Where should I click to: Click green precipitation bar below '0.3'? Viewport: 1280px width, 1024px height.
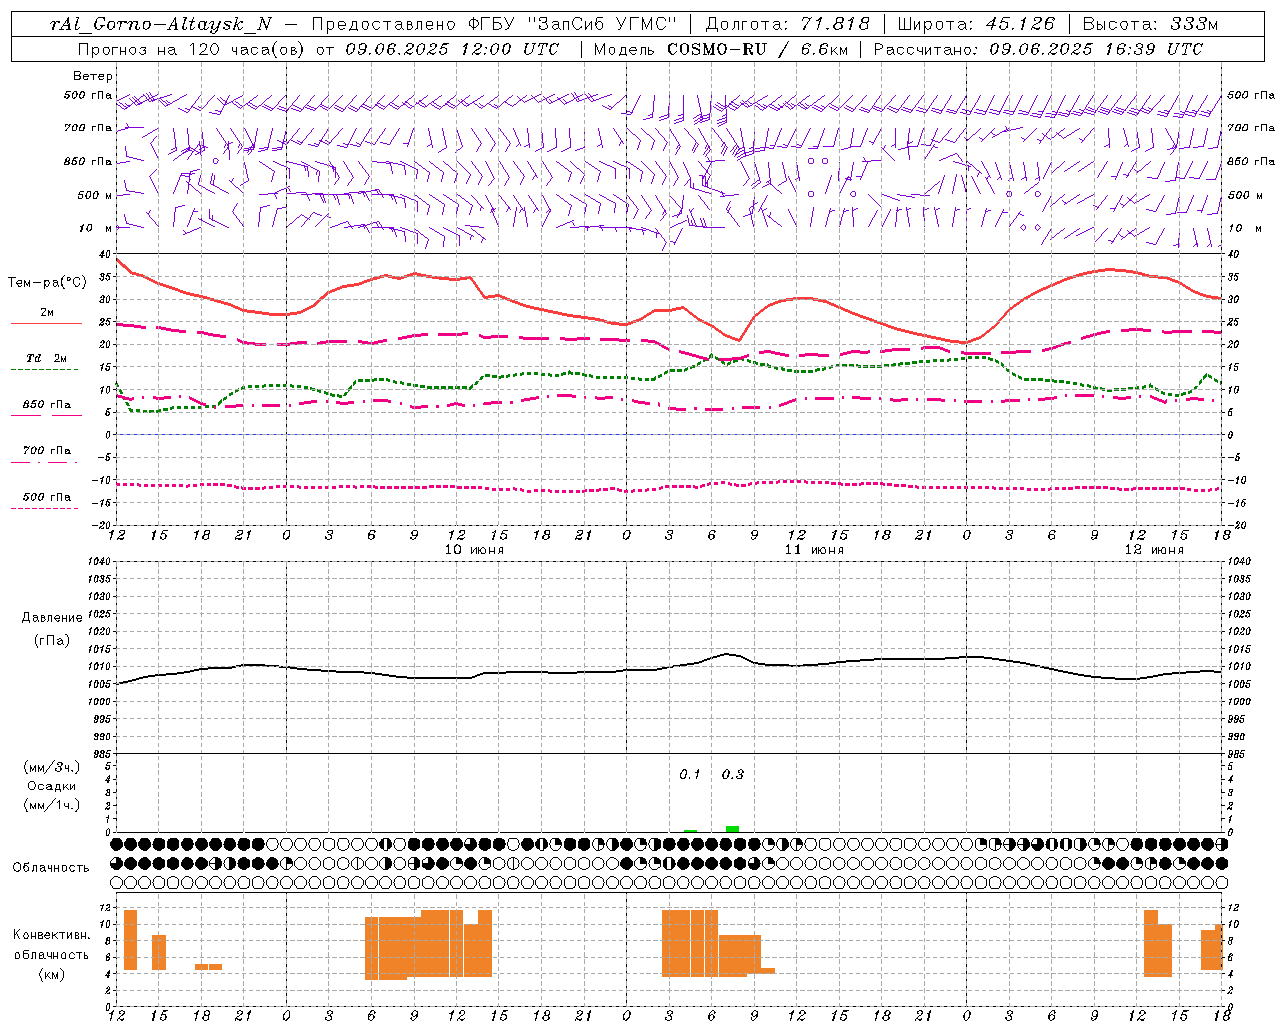733,829
